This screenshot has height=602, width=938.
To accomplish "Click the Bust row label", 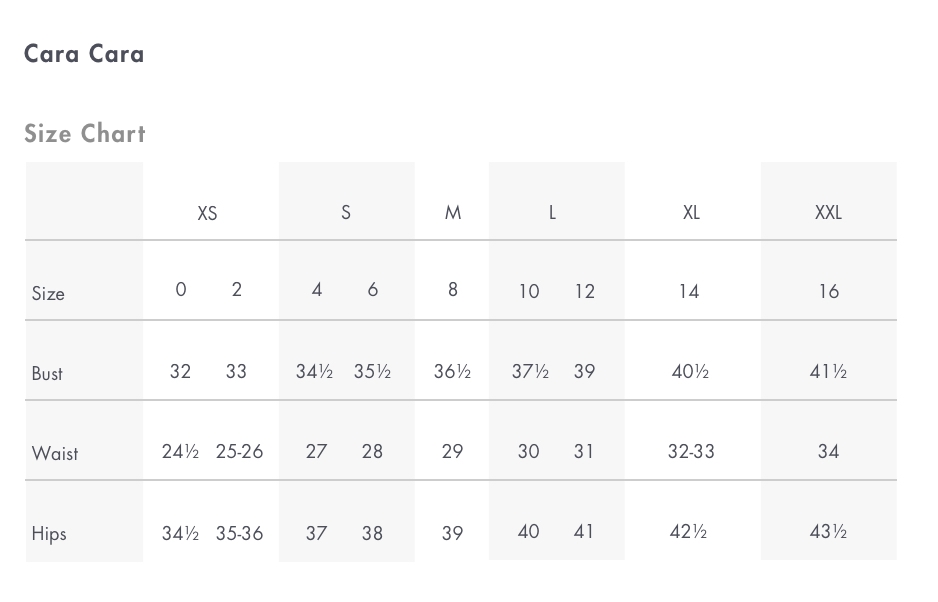I will pos(47,373).
